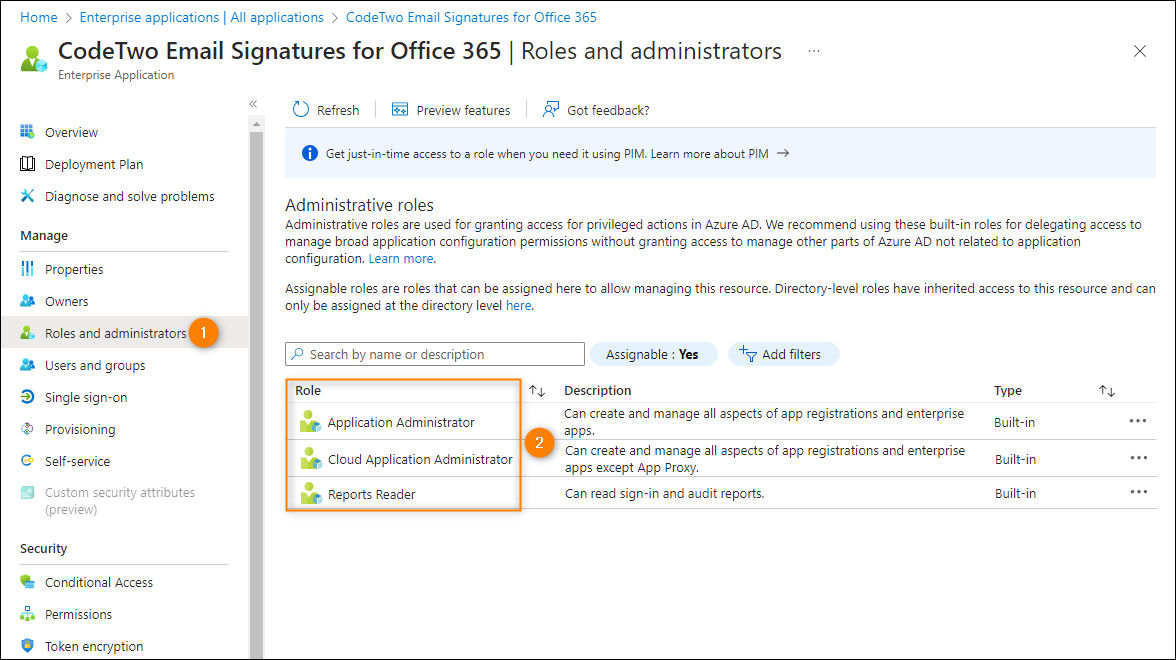Click the arrow after Learn more about PIM
1176x660 pixels.
point(782,153)
